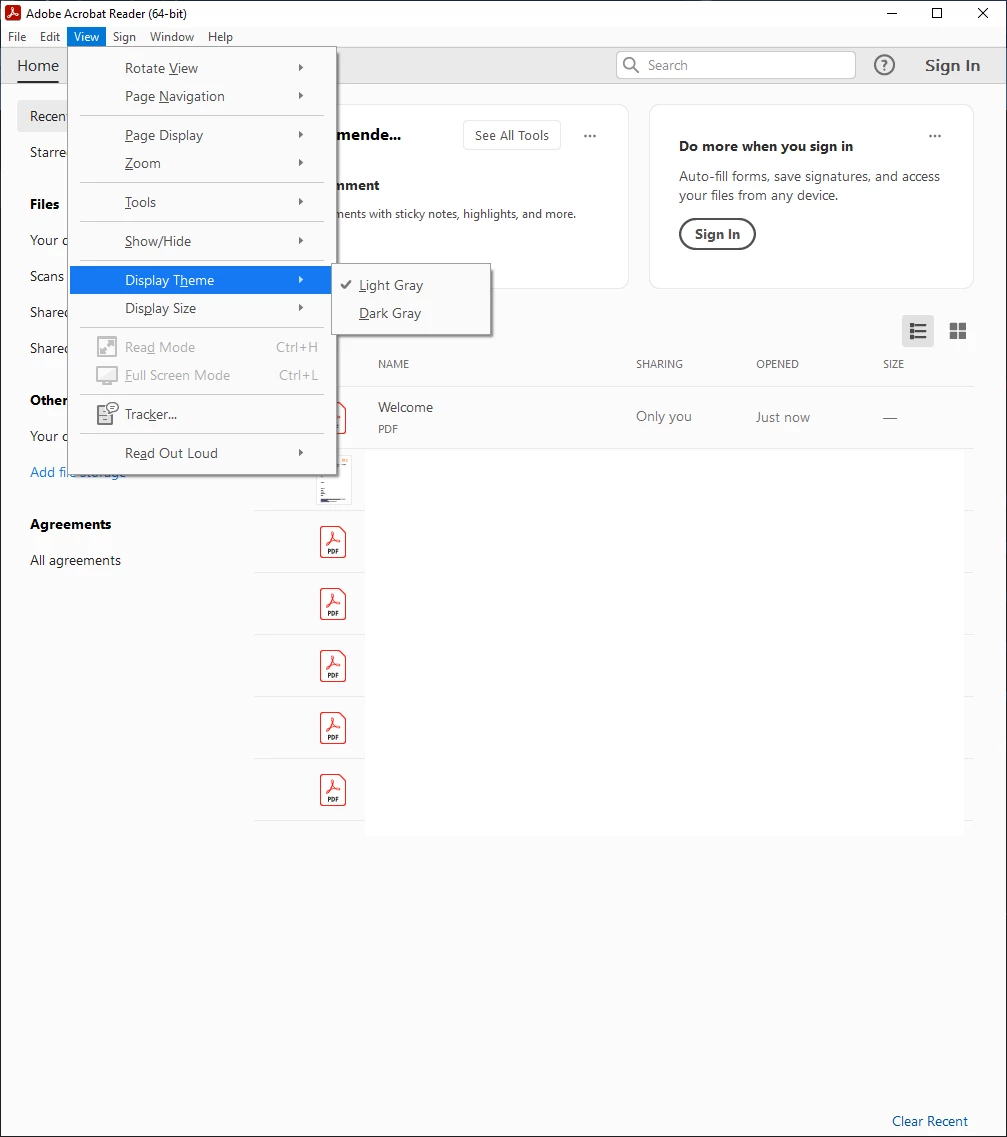1007x1137 pixels.
Task: Expand the Rotate View submenu
Action: (x=200, y=68)
